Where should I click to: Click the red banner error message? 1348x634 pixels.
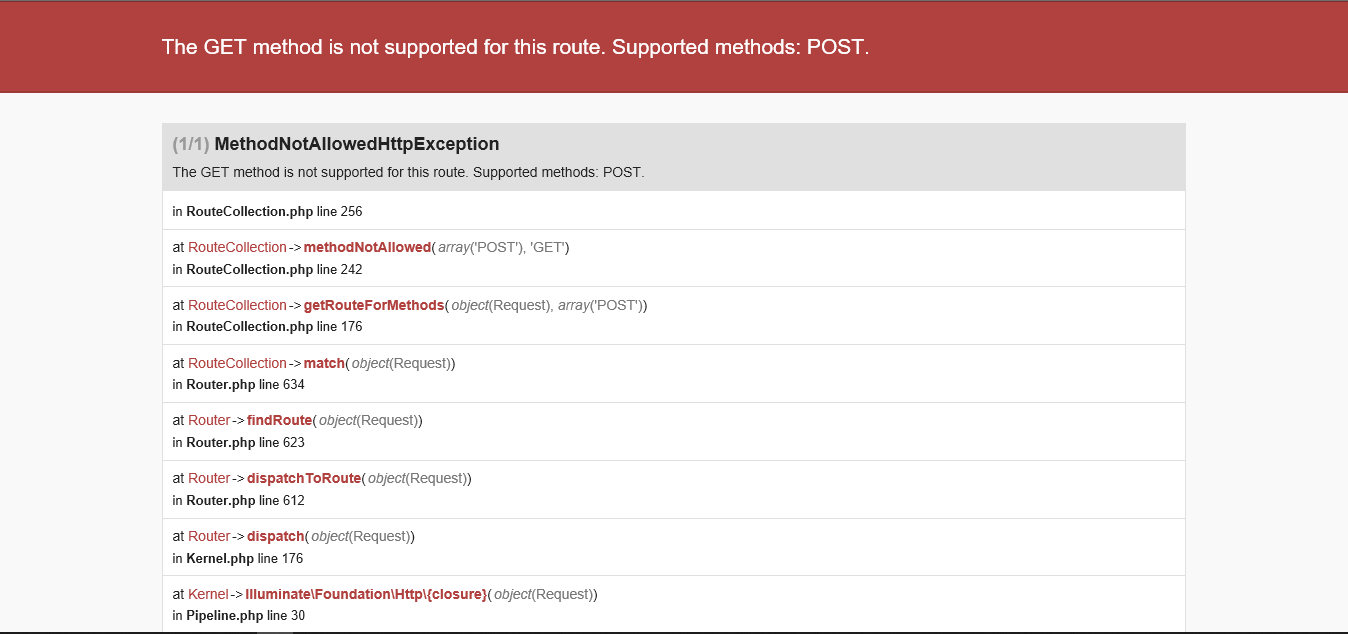pyautogui.click(x=515, y=47)
